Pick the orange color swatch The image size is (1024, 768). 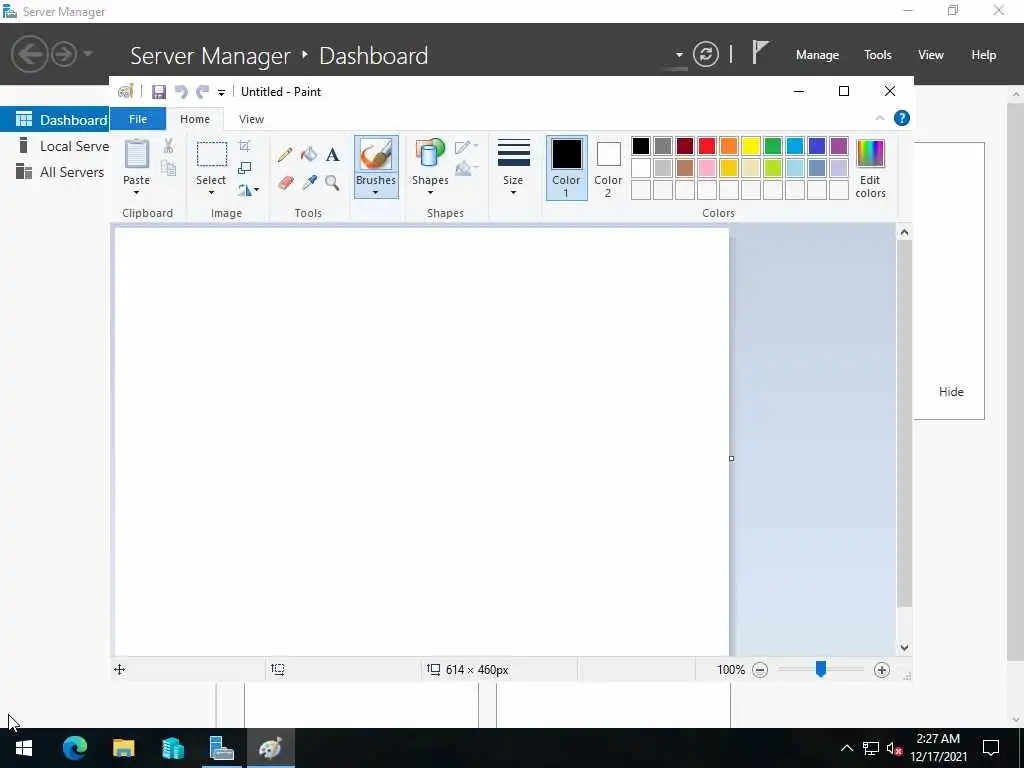coord(729,146)
